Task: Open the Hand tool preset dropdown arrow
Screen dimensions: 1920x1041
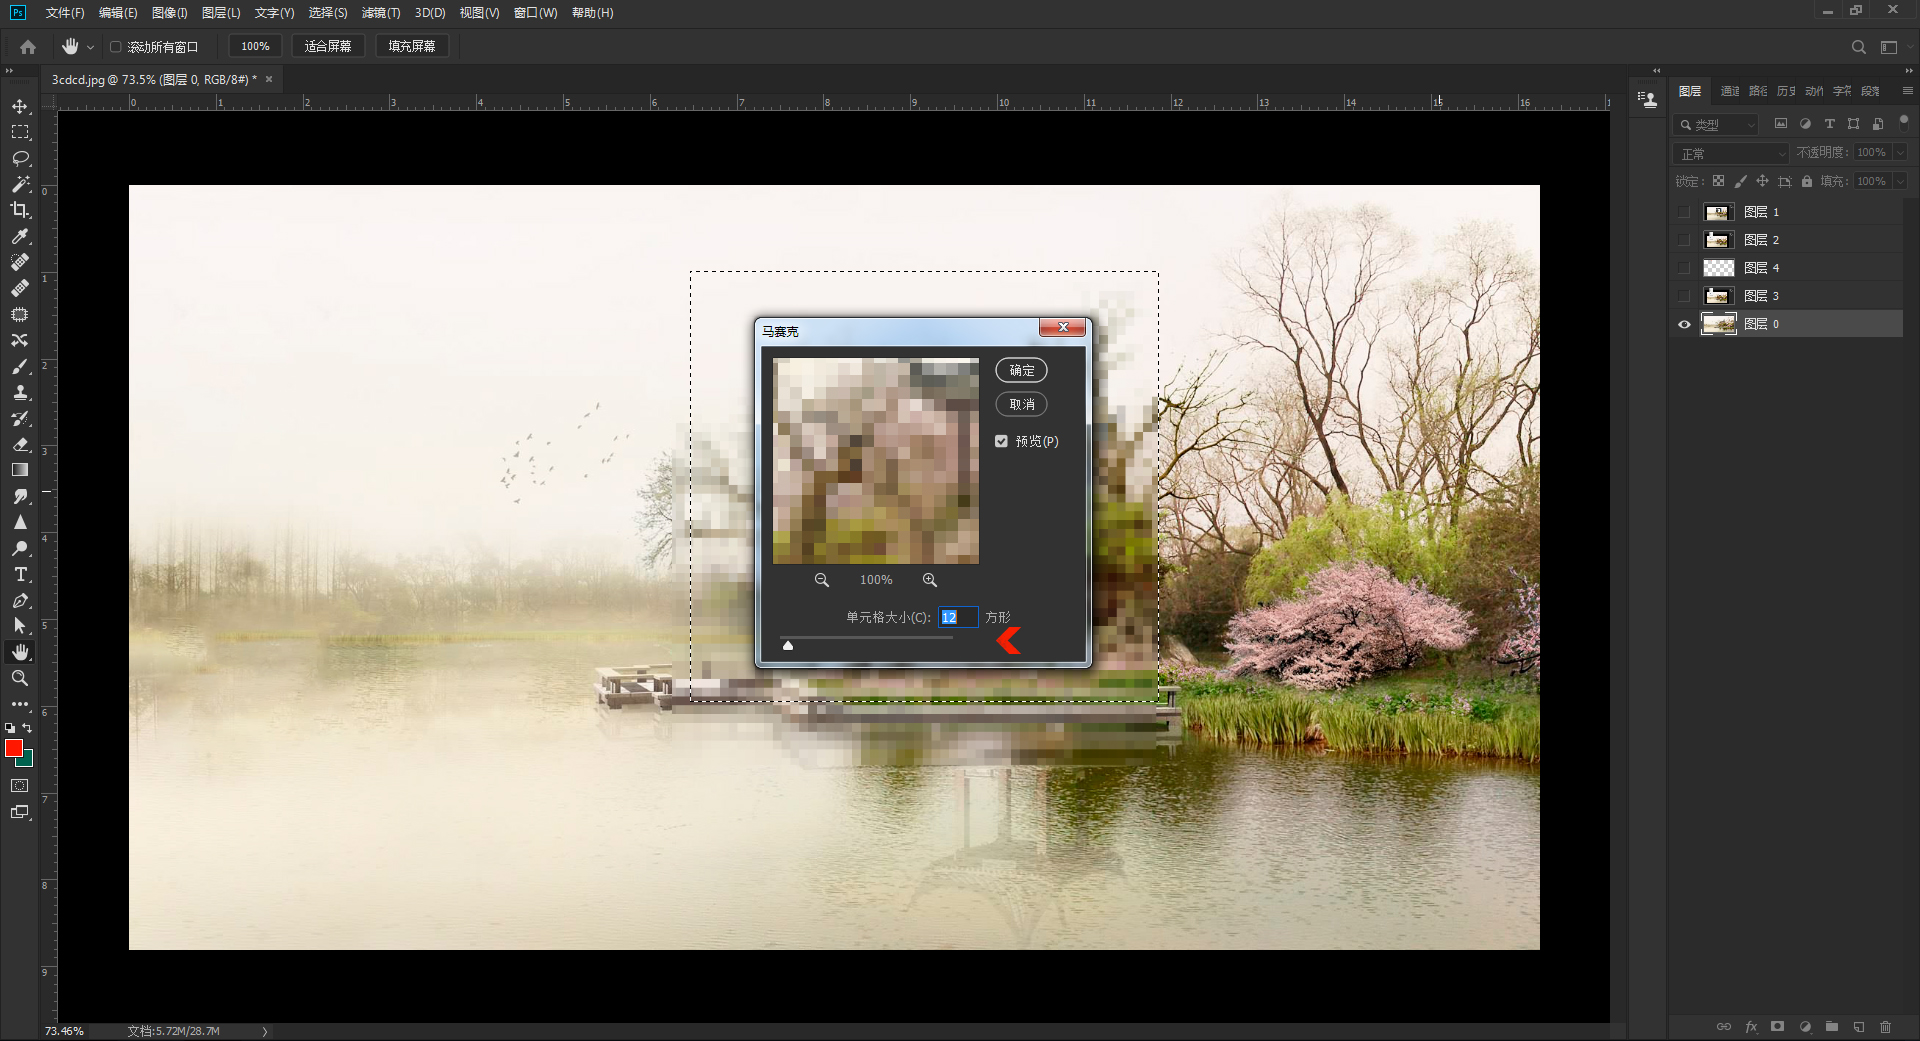Action: pos(90,47)
